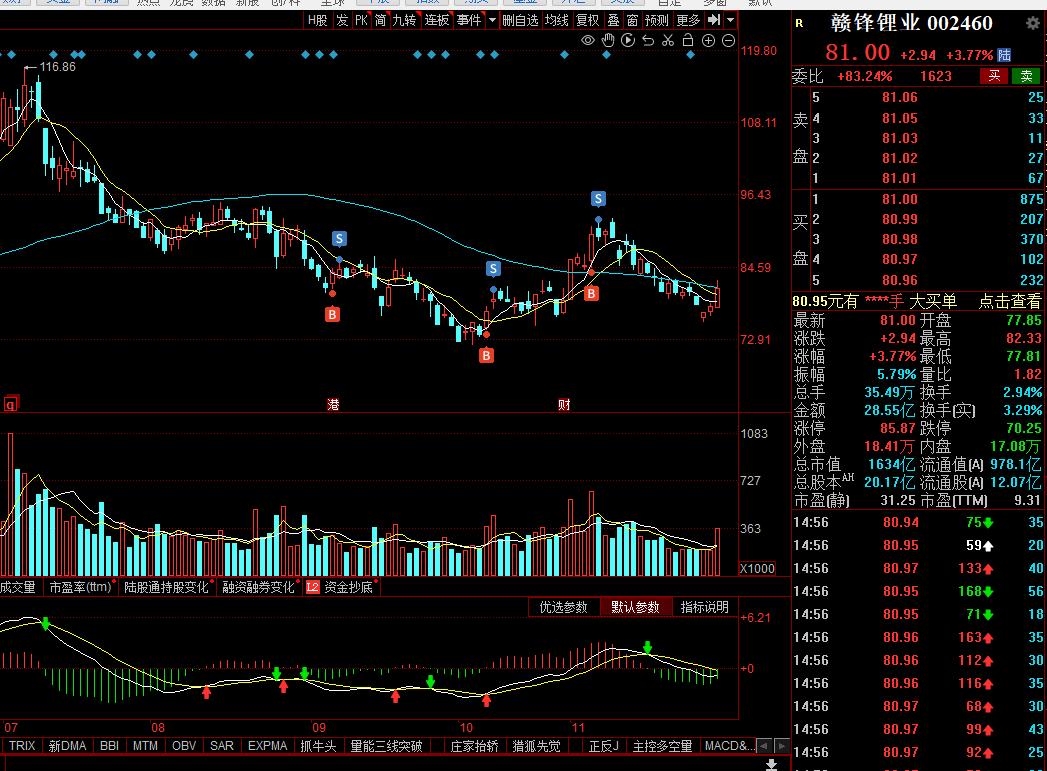This screenshot has width=1047, height=771.
Task: Open the 更多 toolbar menu
Action: coord(688,20)
